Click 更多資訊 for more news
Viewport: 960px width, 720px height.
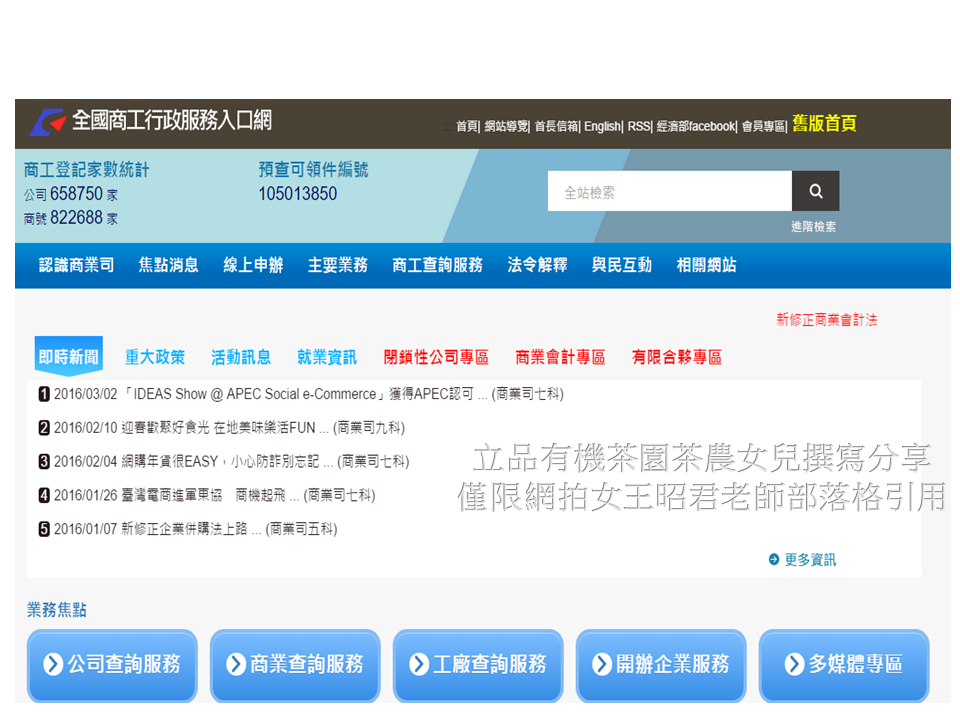(x=810, y=560)
